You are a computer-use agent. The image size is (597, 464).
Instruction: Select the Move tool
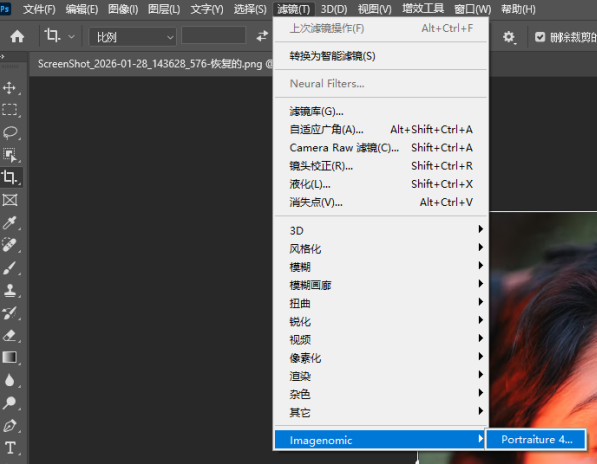[x=10, y=88]
